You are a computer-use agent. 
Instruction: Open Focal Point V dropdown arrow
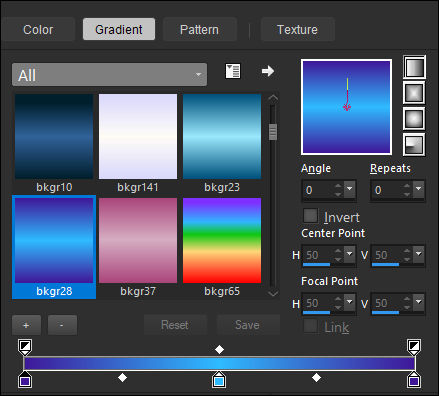point(418,303)
